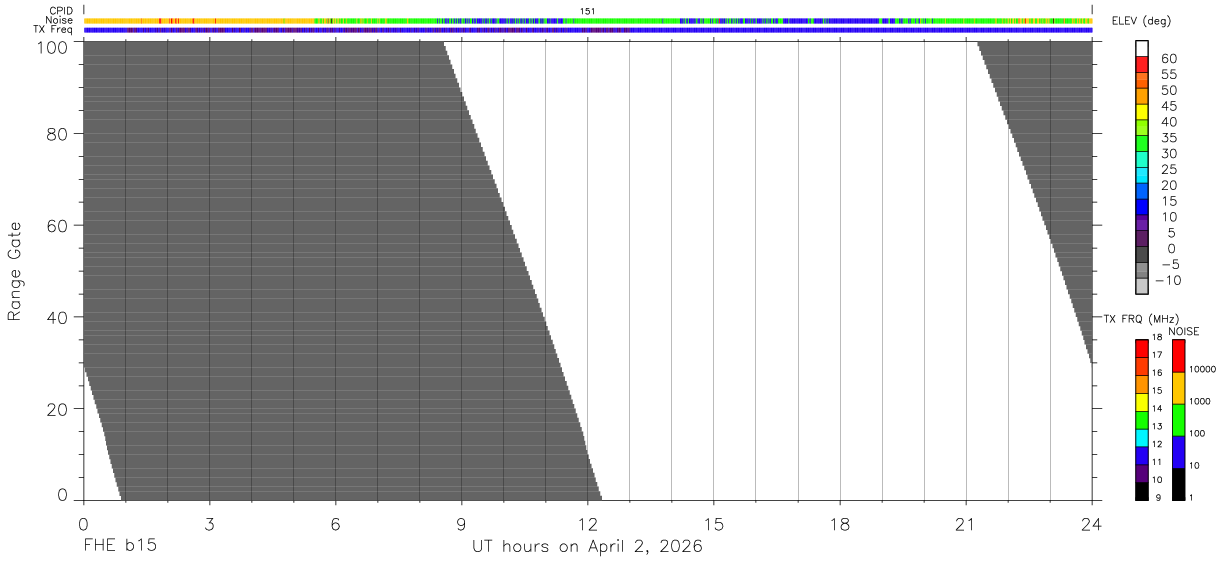Click the Range Gate axis title

[15, 271]
